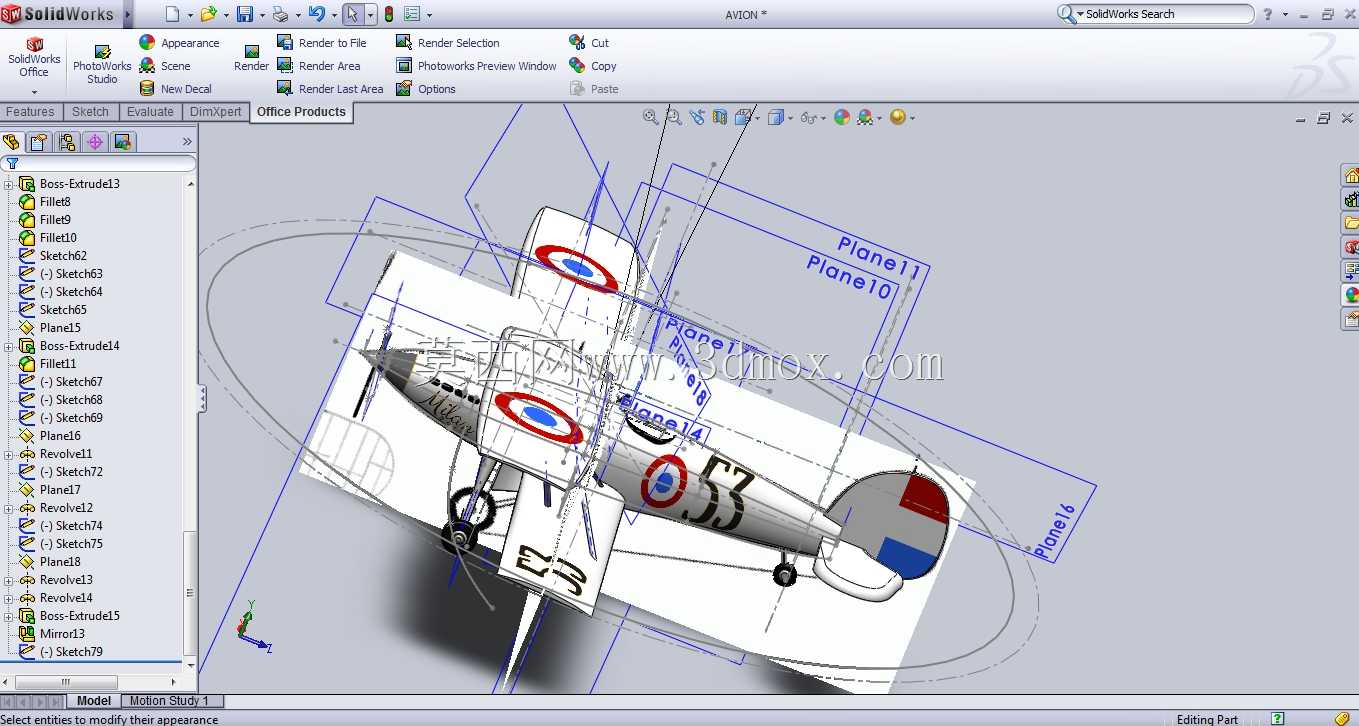
Task: Activate the Select cursor tool
Action: coord(352,14)
